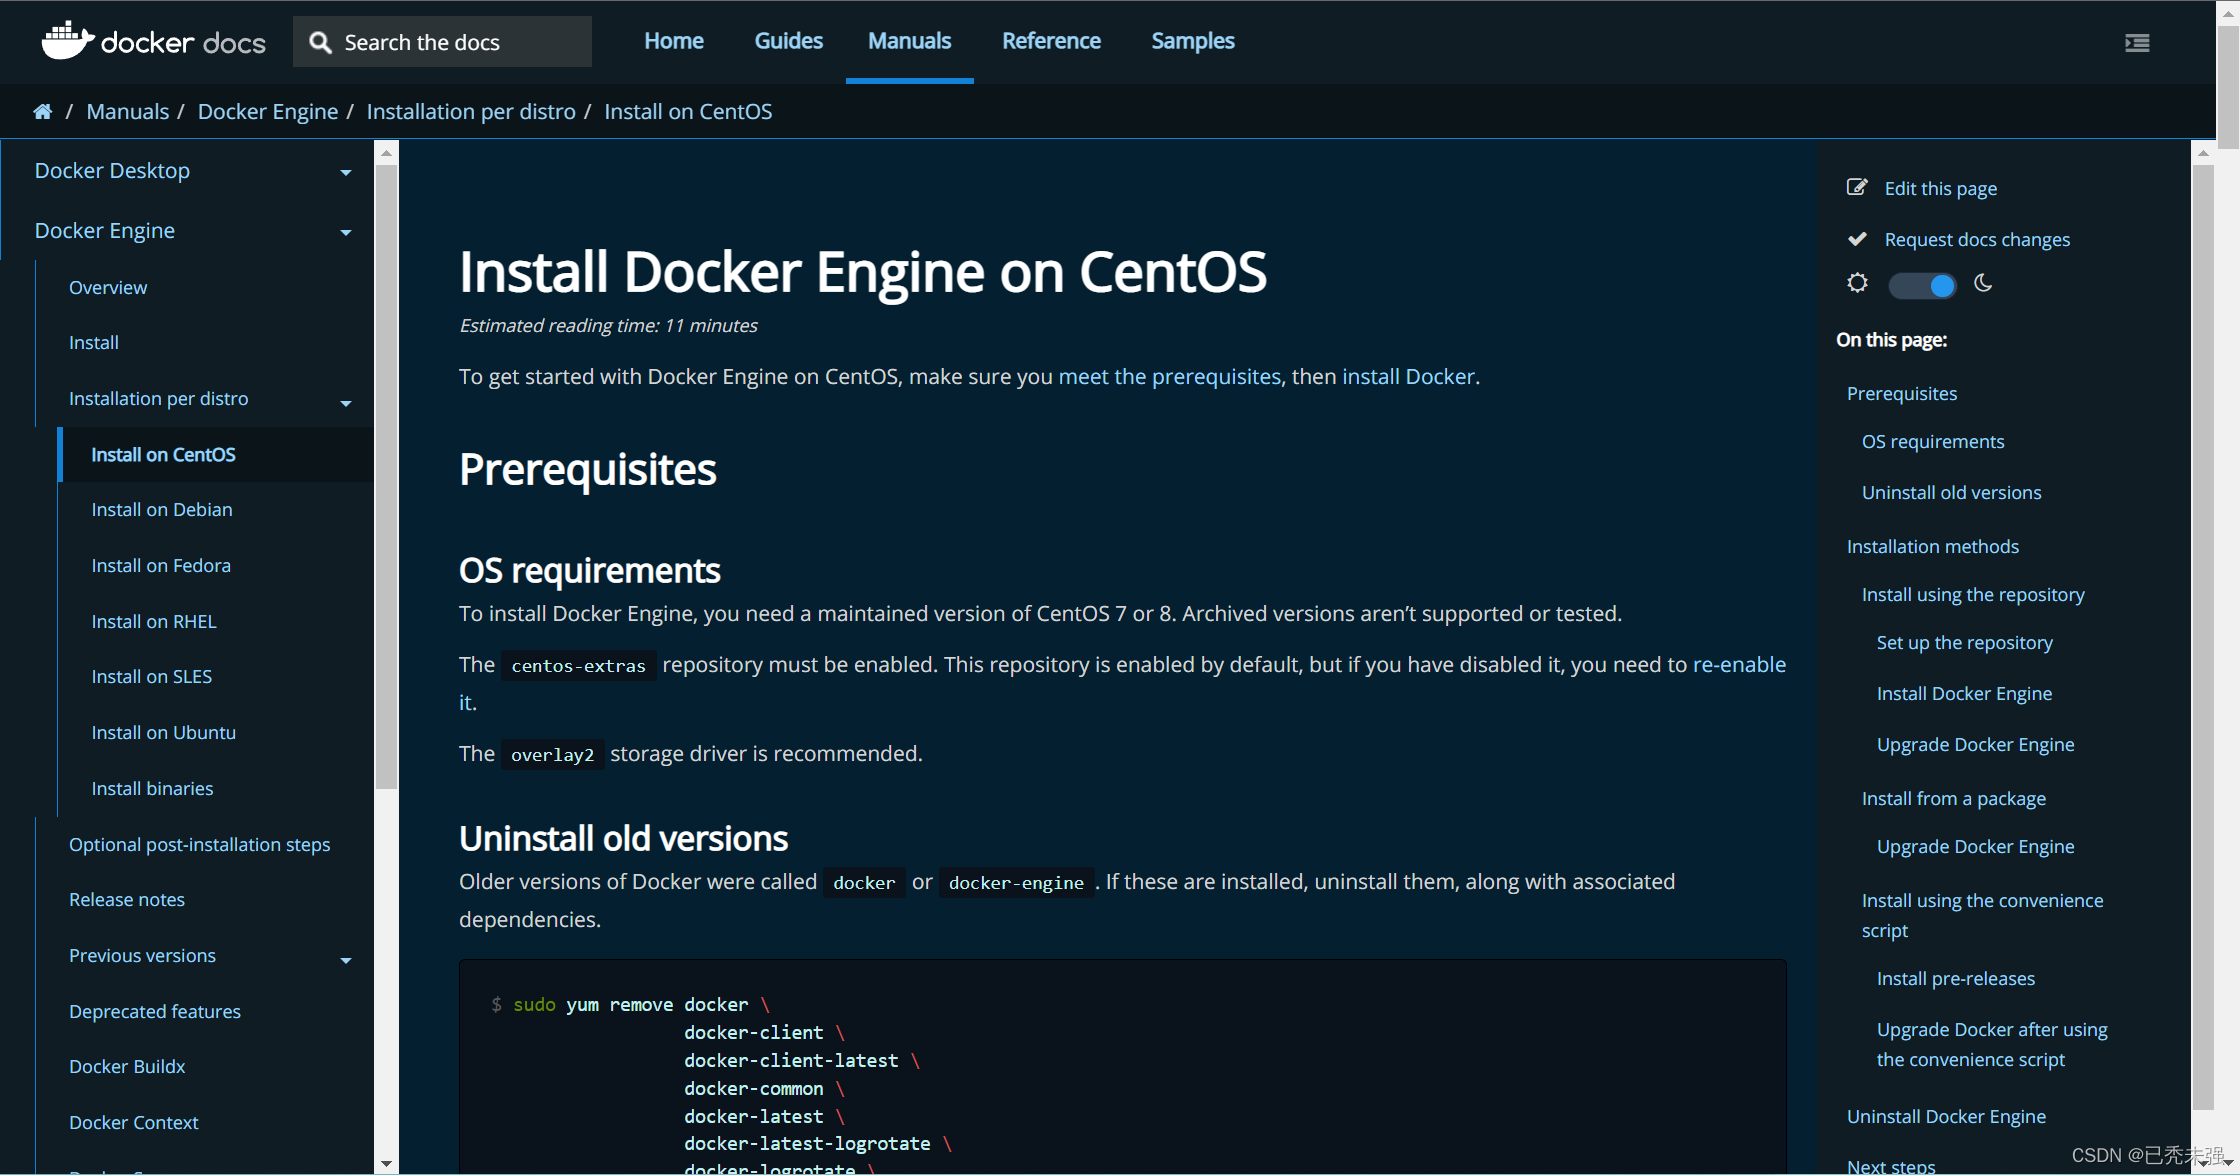Open Installation per distro breadcrumb
2240x1175 pixels.
(471, 111)
